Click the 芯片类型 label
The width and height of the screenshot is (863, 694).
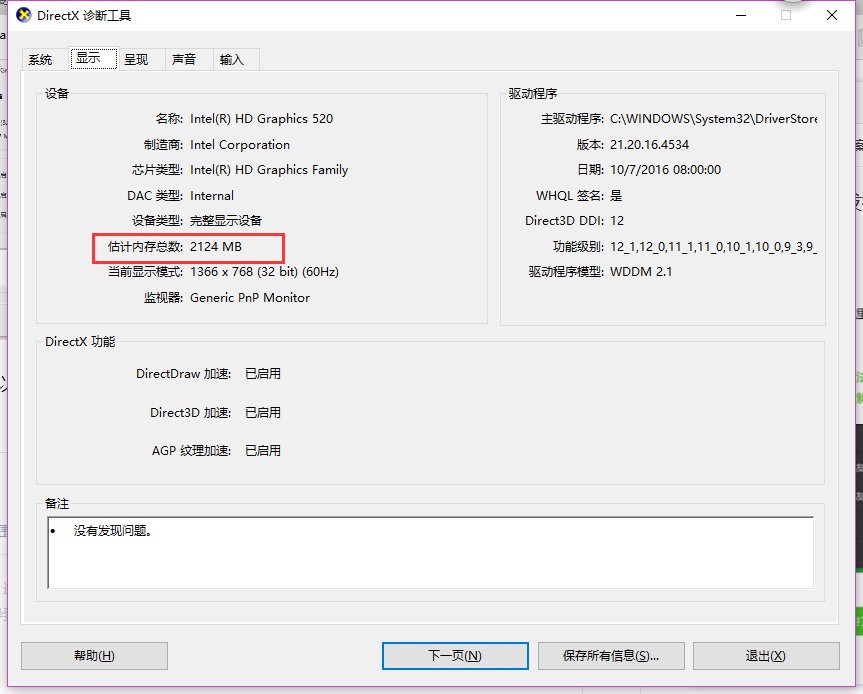[157, 170]
